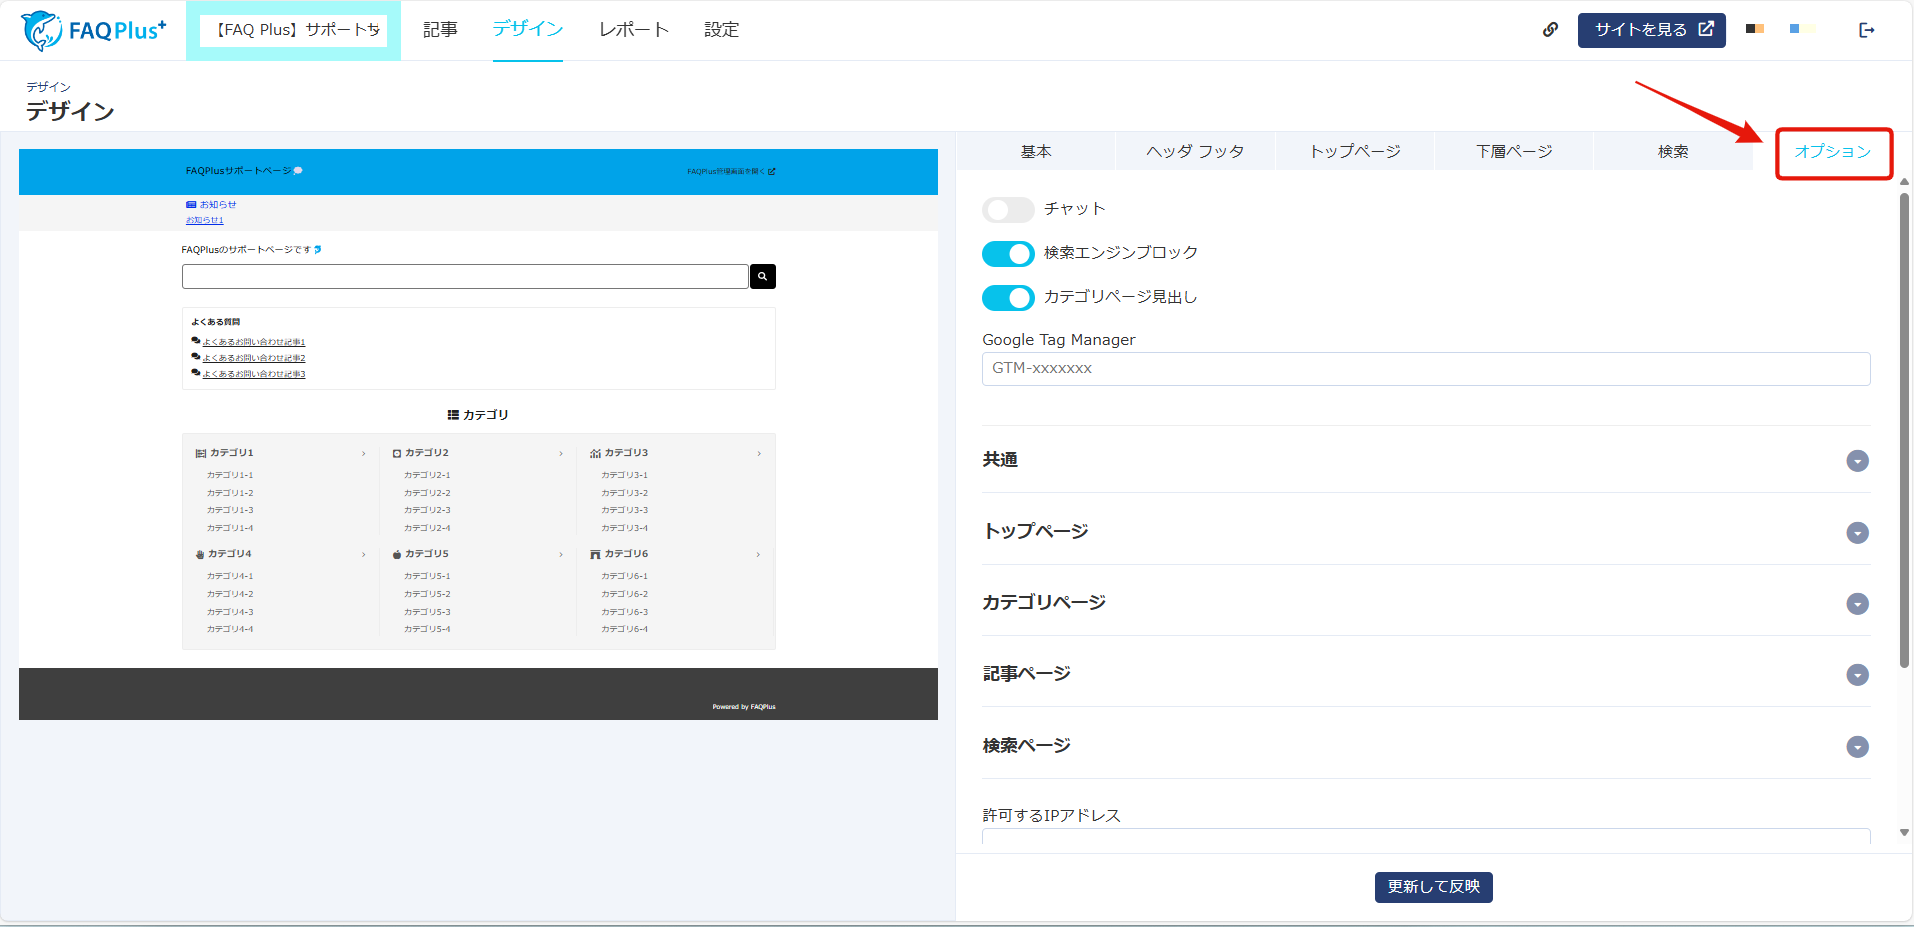
Task: Click the chevron beside カテゴリ1 in preview
Action: click(x=363, y=454)
